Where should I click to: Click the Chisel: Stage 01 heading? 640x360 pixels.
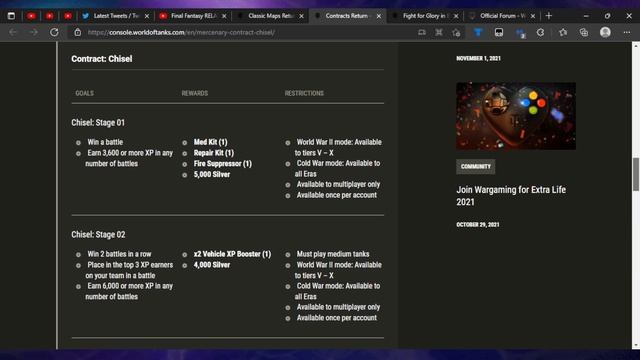(x=98, y=122)
